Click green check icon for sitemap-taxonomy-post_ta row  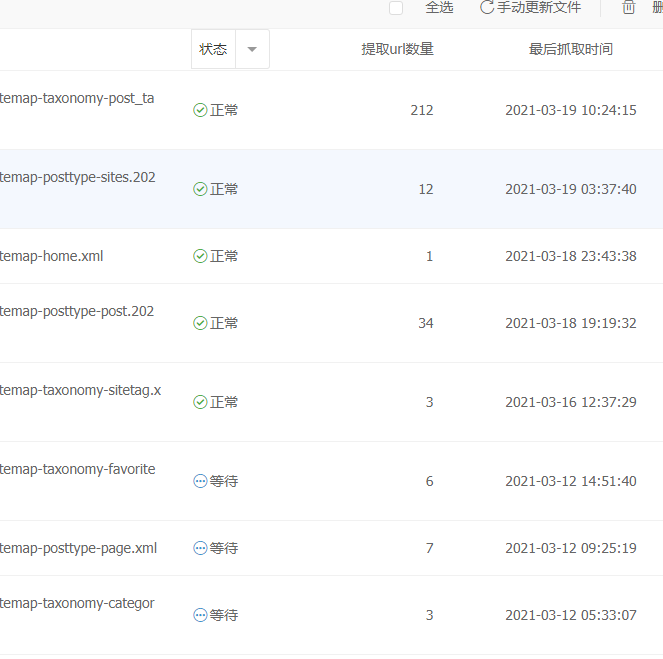[x=200, y=110]
